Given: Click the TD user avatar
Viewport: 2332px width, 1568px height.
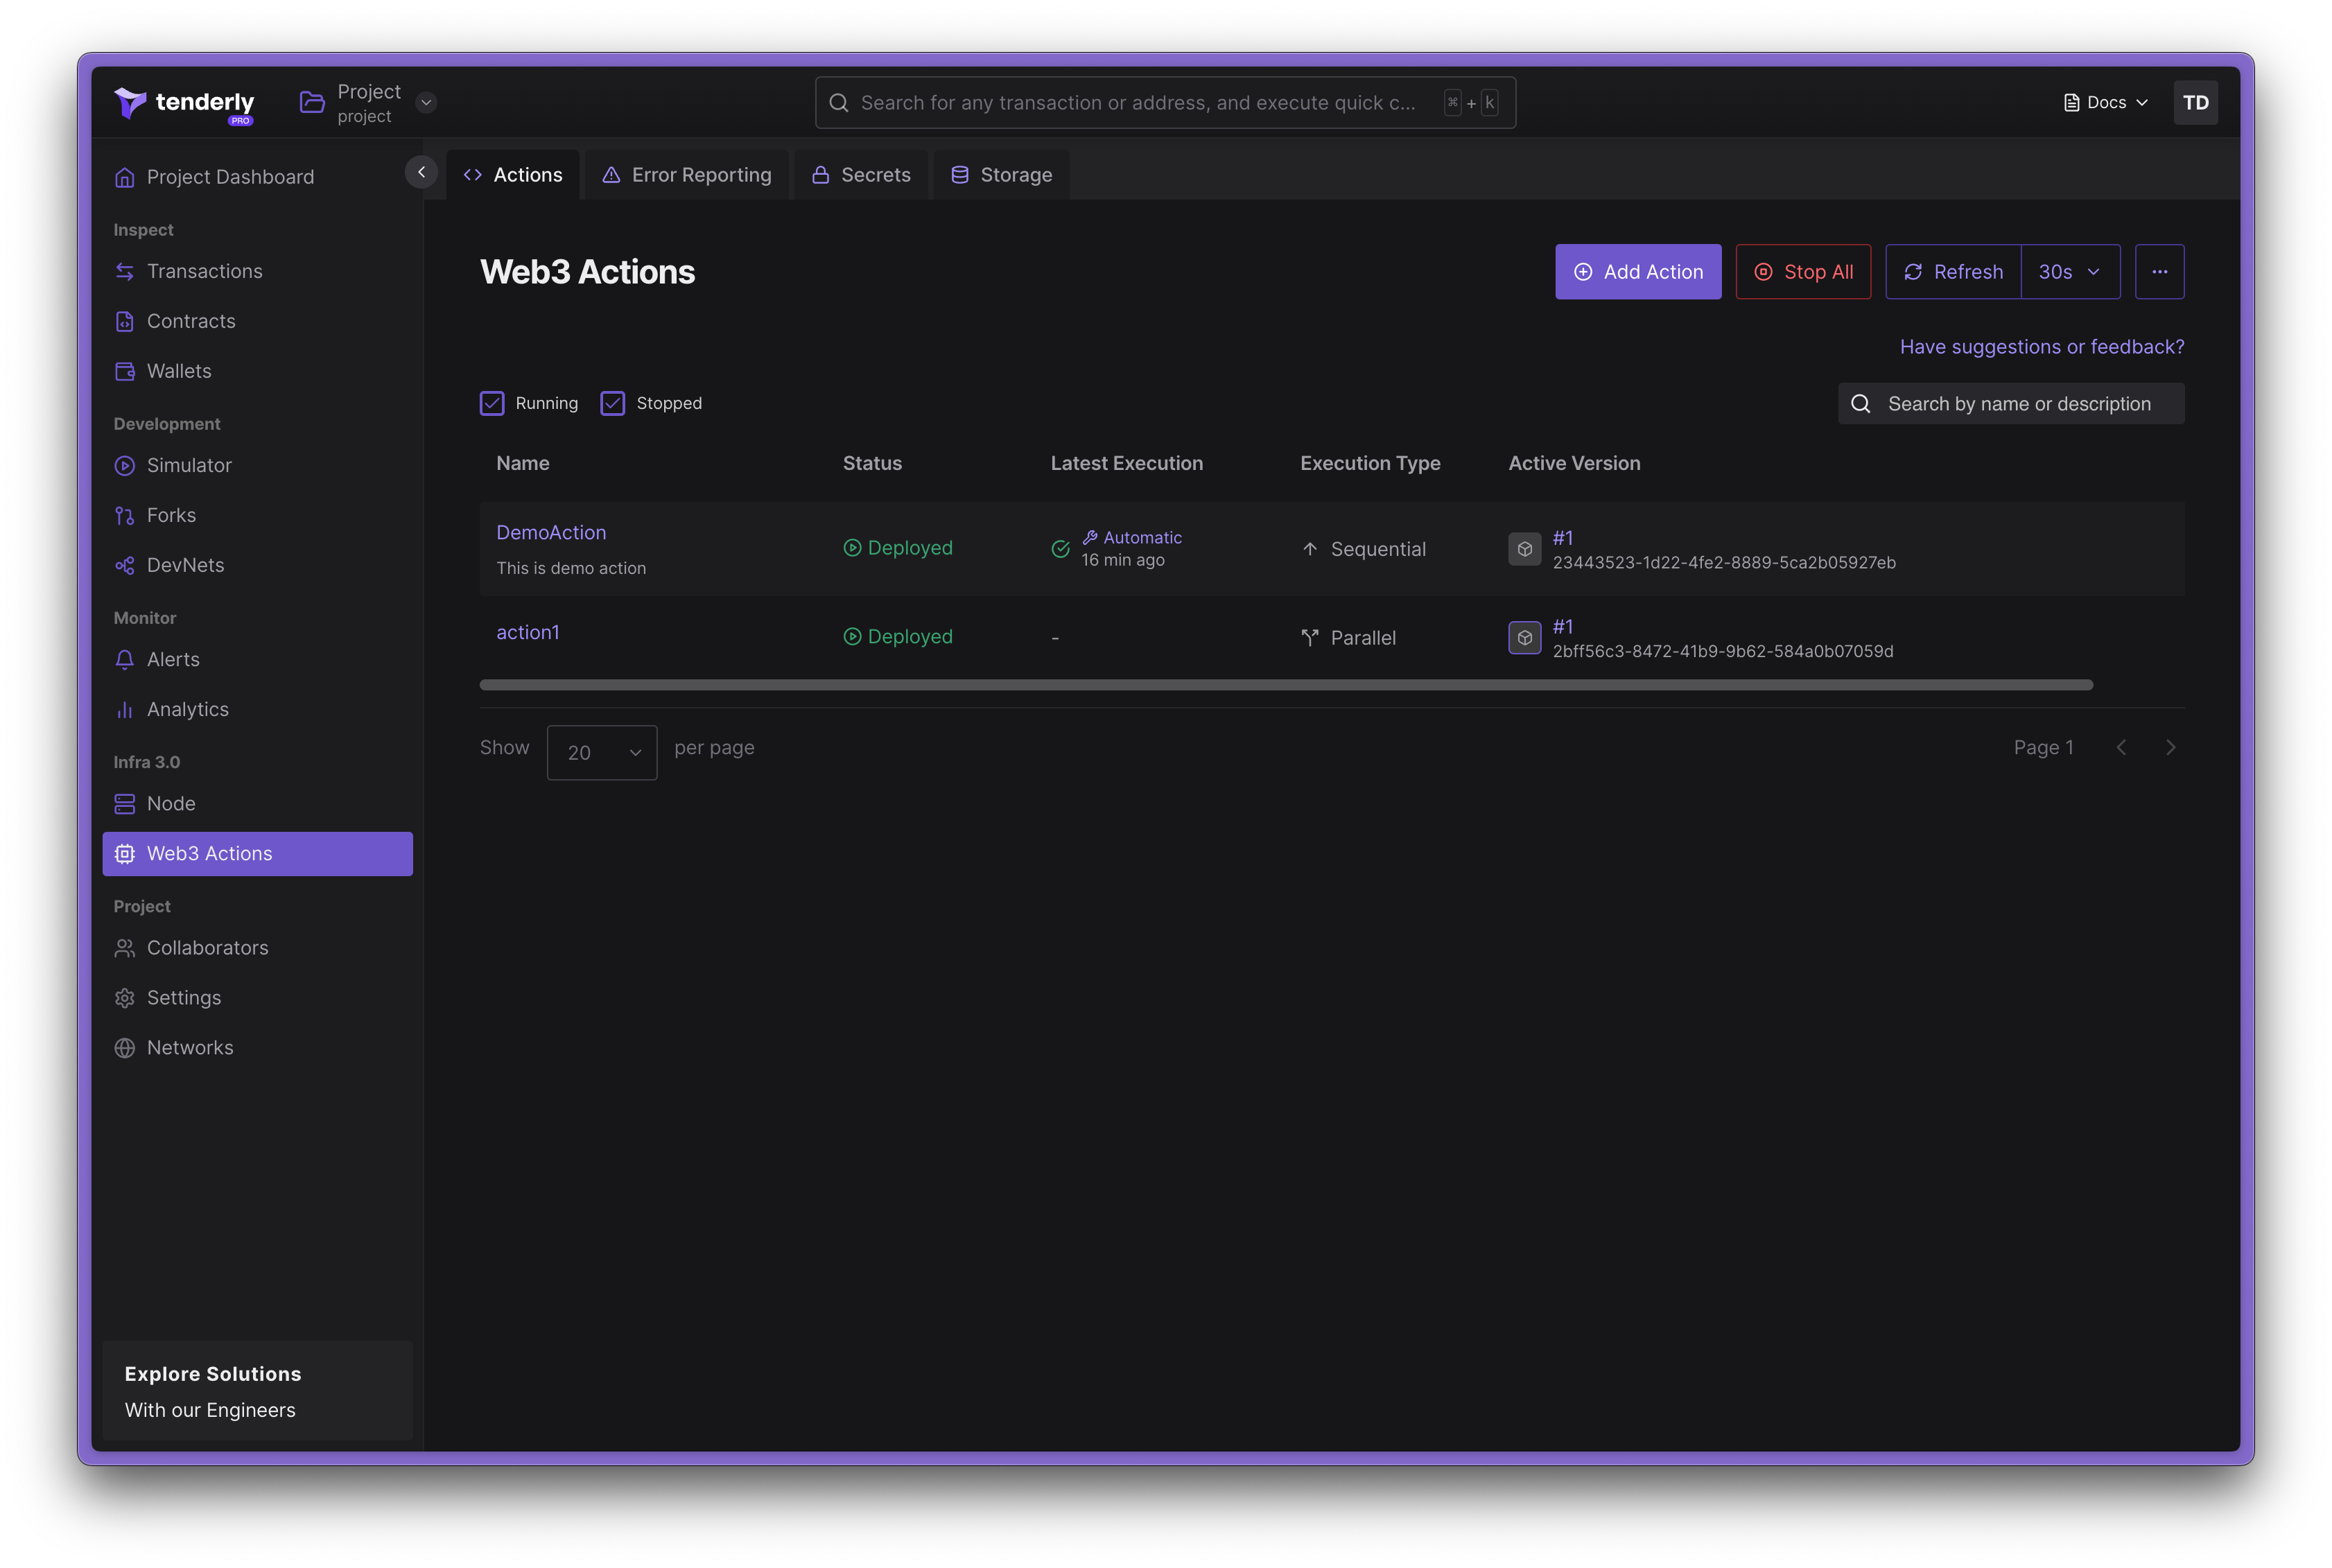Looking at the screenshot, I should click(x=2195, y=103).
